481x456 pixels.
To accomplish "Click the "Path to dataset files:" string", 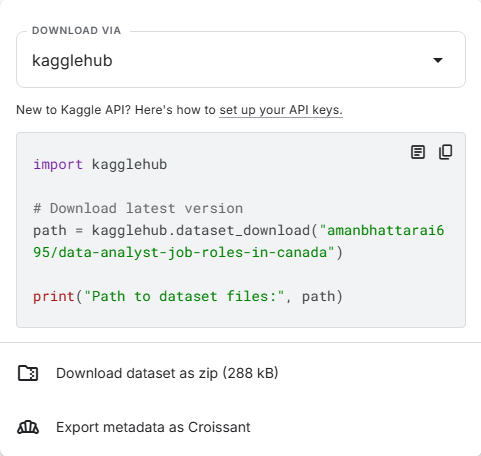I will [184, 297].
